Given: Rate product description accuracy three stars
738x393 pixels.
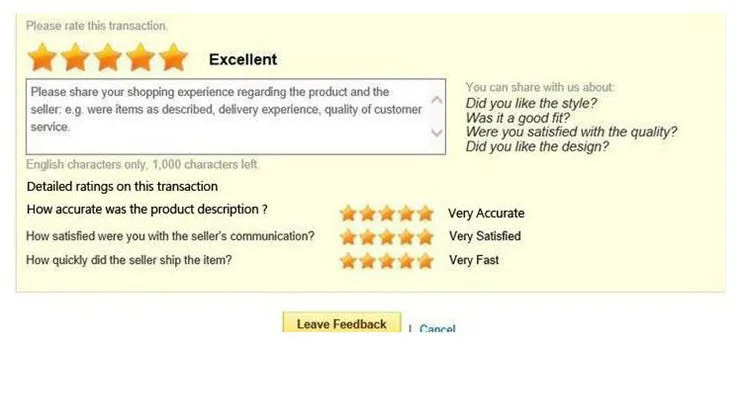Looking at the screenshot, I should [x=387, y=213].
